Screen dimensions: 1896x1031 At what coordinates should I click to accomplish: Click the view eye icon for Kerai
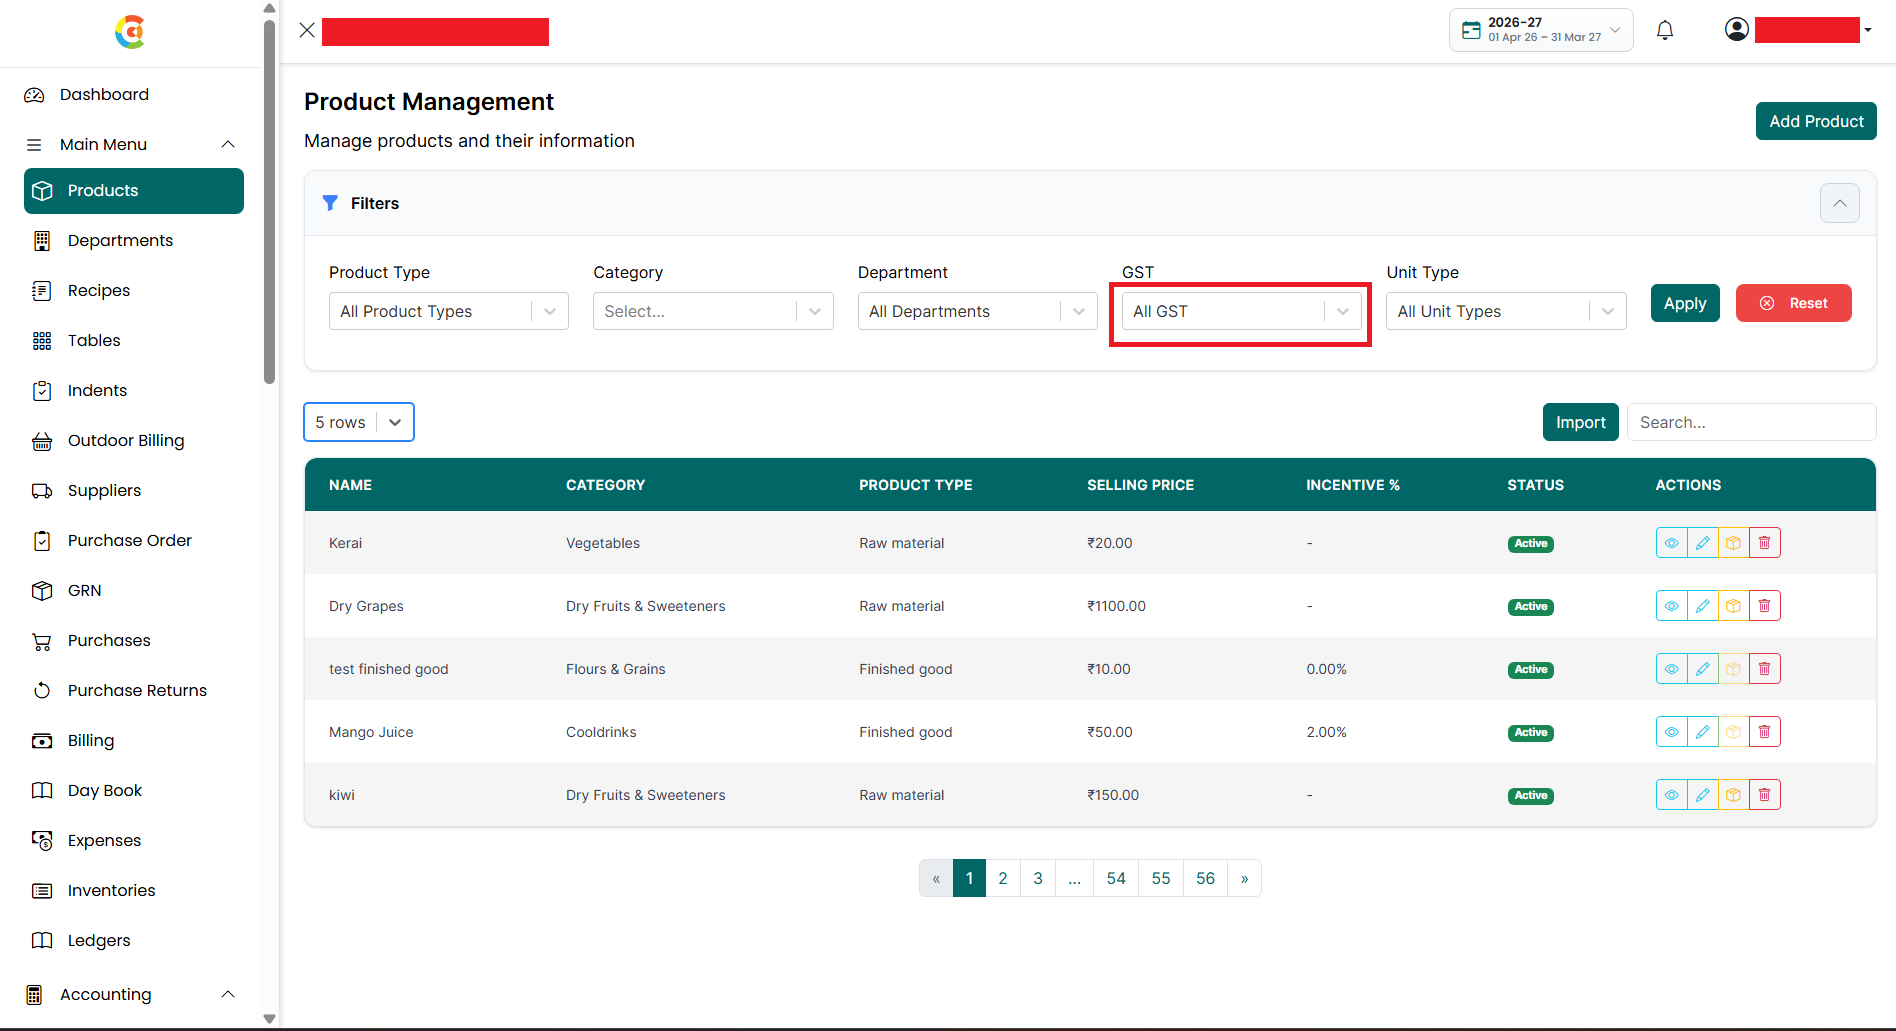click(1671, 543)
